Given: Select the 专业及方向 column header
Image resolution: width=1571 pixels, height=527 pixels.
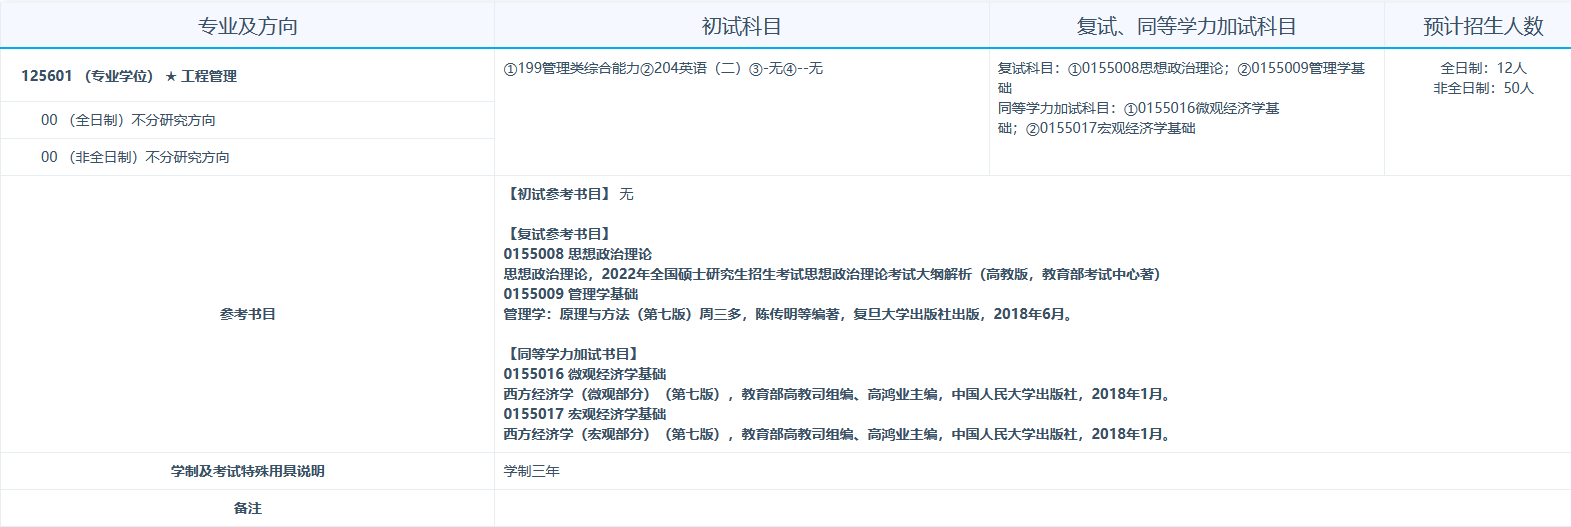Looking at the screenshot, I should [x=247, y=26].
